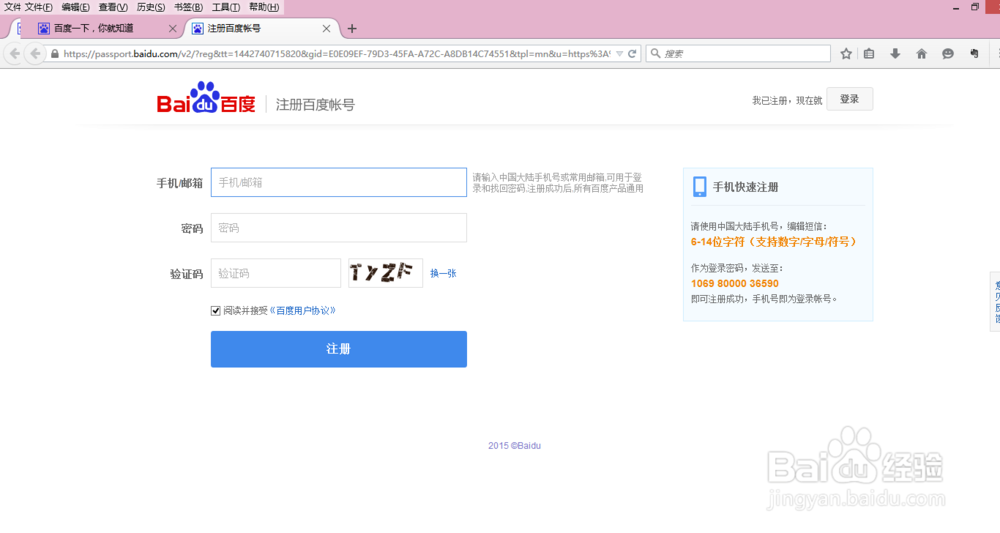Focus the 密码 password field
Viewport: 1000px width, 533px height.
pos(339,228)
